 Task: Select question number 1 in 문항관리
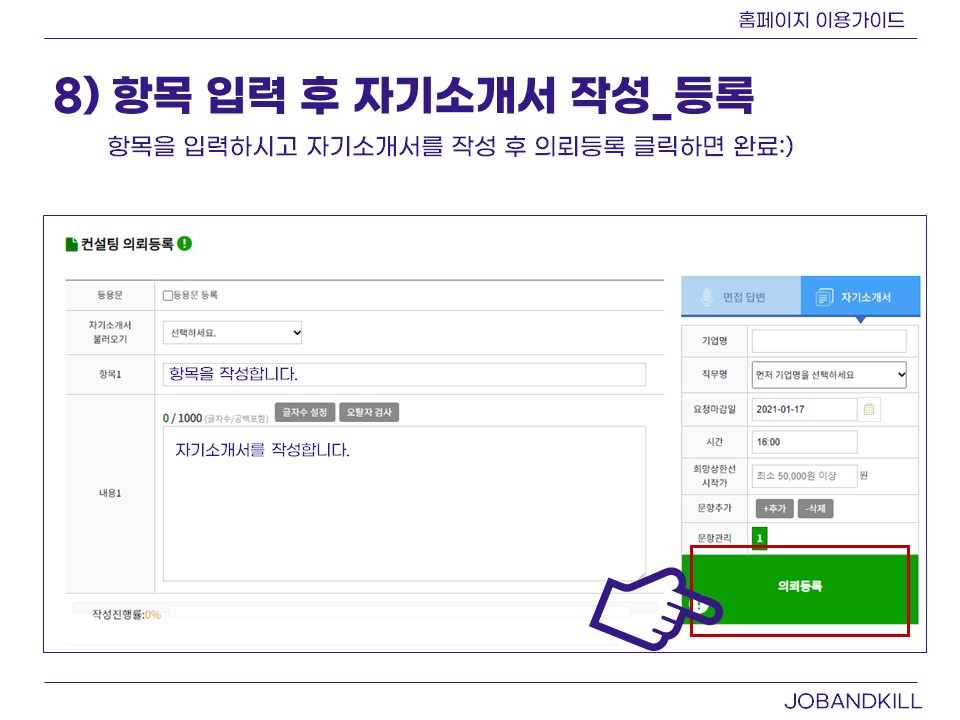click(x=759, y=538)
